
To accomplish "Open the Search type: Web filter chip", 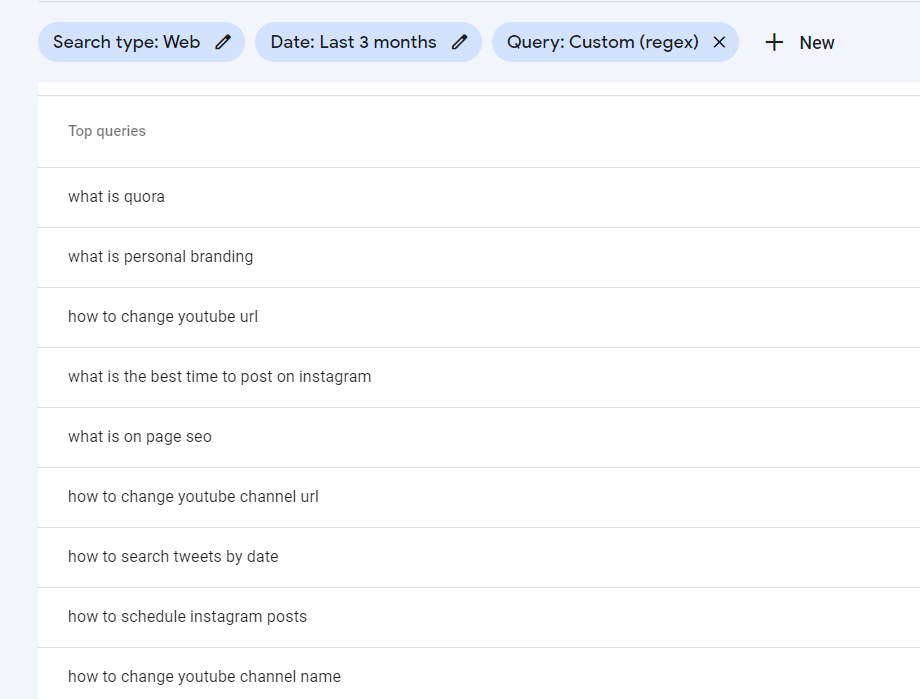I will point(126,42).
